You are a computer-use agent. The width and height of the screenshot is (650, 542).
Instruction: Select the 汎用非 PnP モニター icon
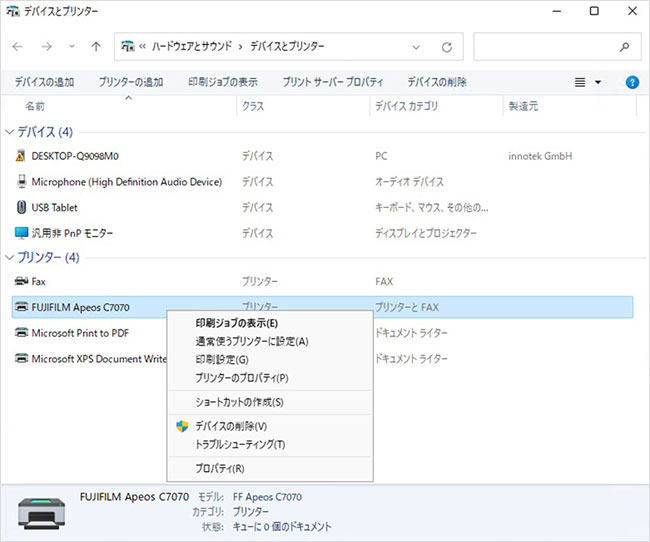(x=22, y=233)
